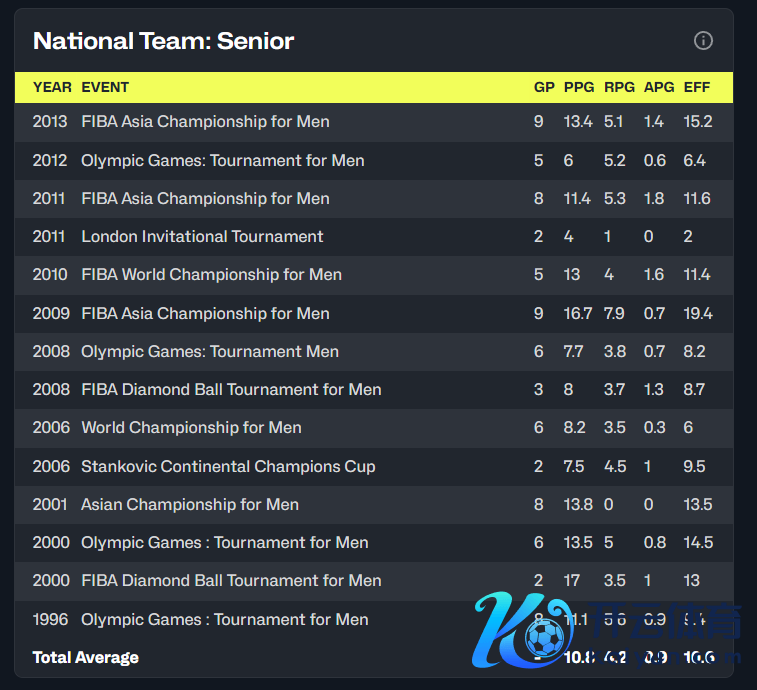Click the YEAR column header

tap(52, 87)
